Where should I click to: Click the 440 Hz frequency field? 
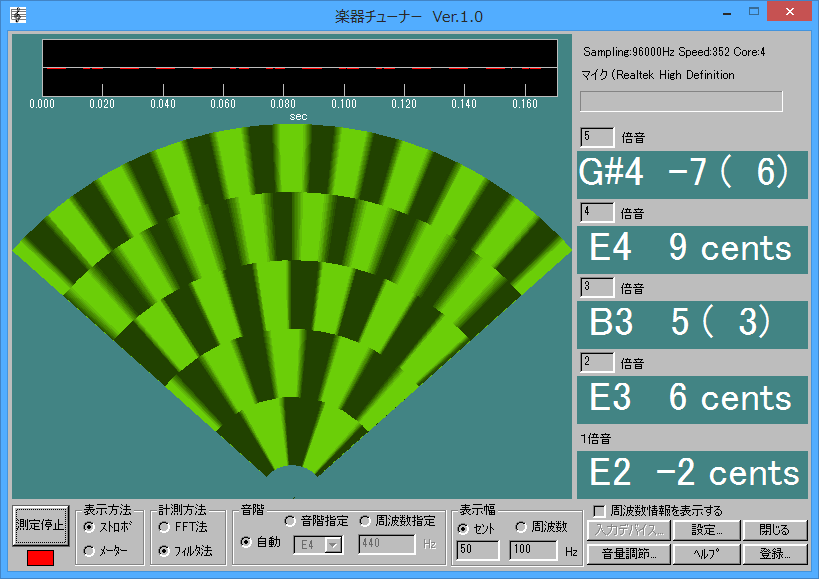coord(386,545)
